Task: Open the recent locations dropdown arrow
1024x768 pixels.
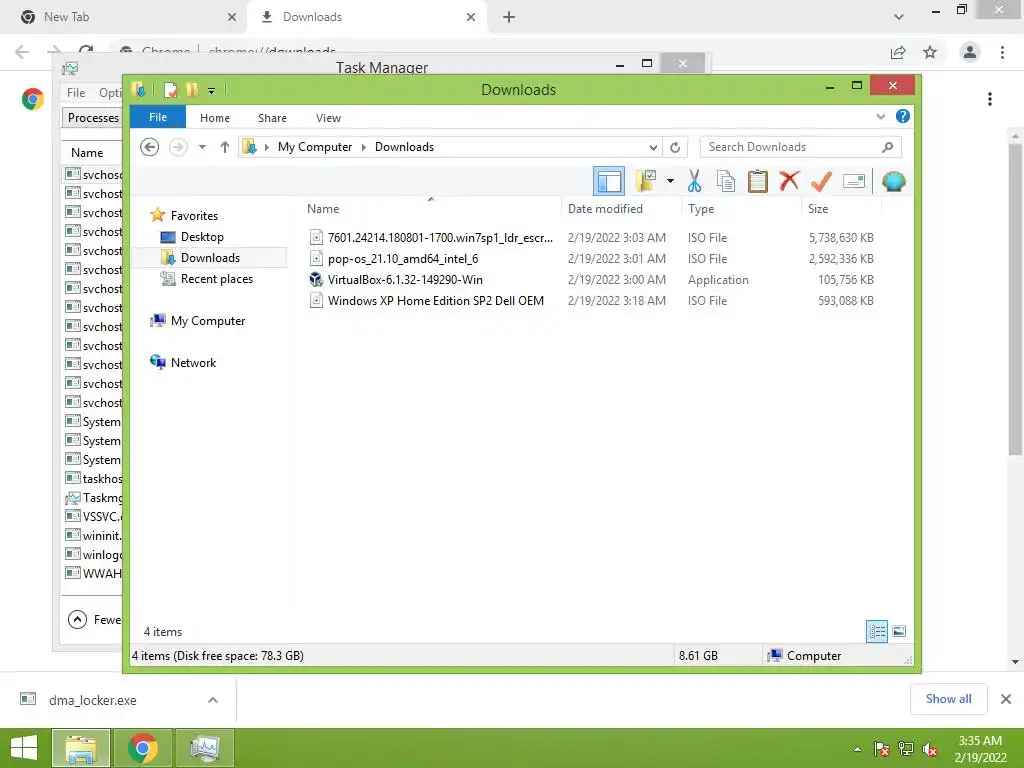Action: 202,147
